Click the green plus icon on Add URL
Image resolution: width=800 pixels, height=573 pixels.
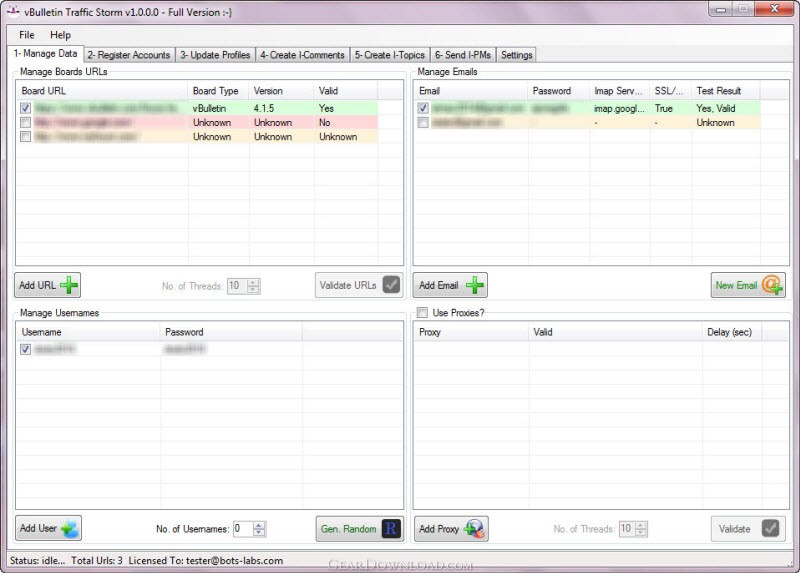pyautogui.click(x=69, y=285)
